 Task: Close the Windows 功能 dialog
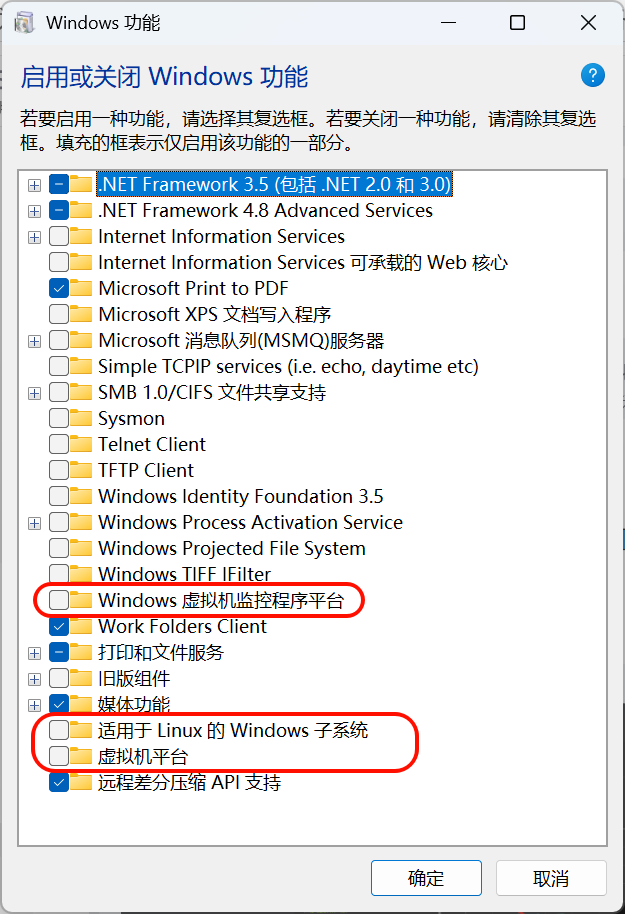coord(588,23)
